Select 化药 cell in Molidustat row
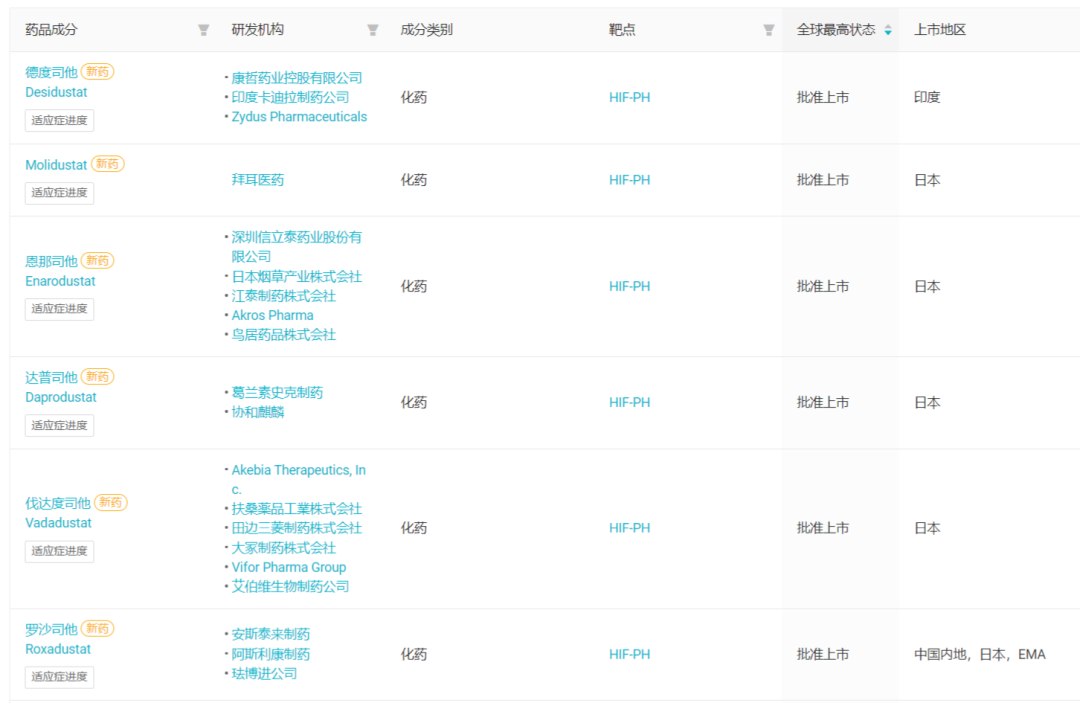Viewport: 1080px width, 703px height. [x=414, y=180]
